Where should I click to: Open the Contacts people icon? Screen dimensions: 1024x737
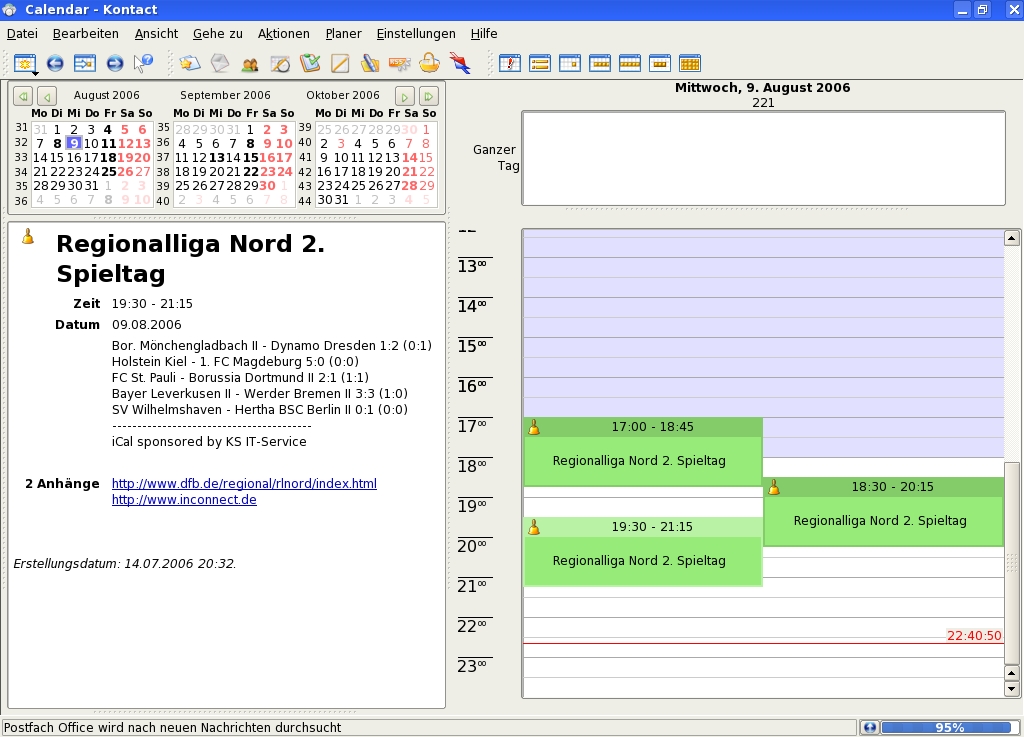click(249, 63)
